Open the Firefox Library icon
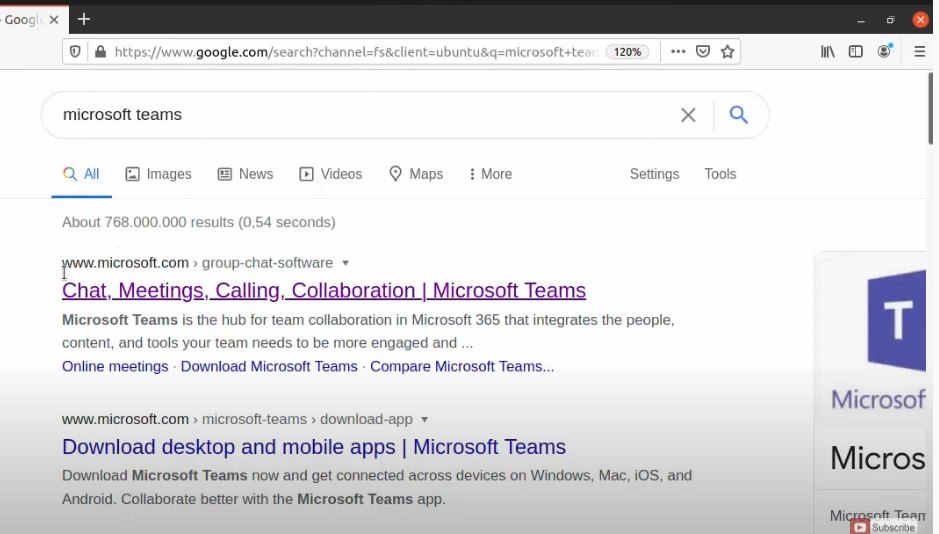 (x=828, y=52)
